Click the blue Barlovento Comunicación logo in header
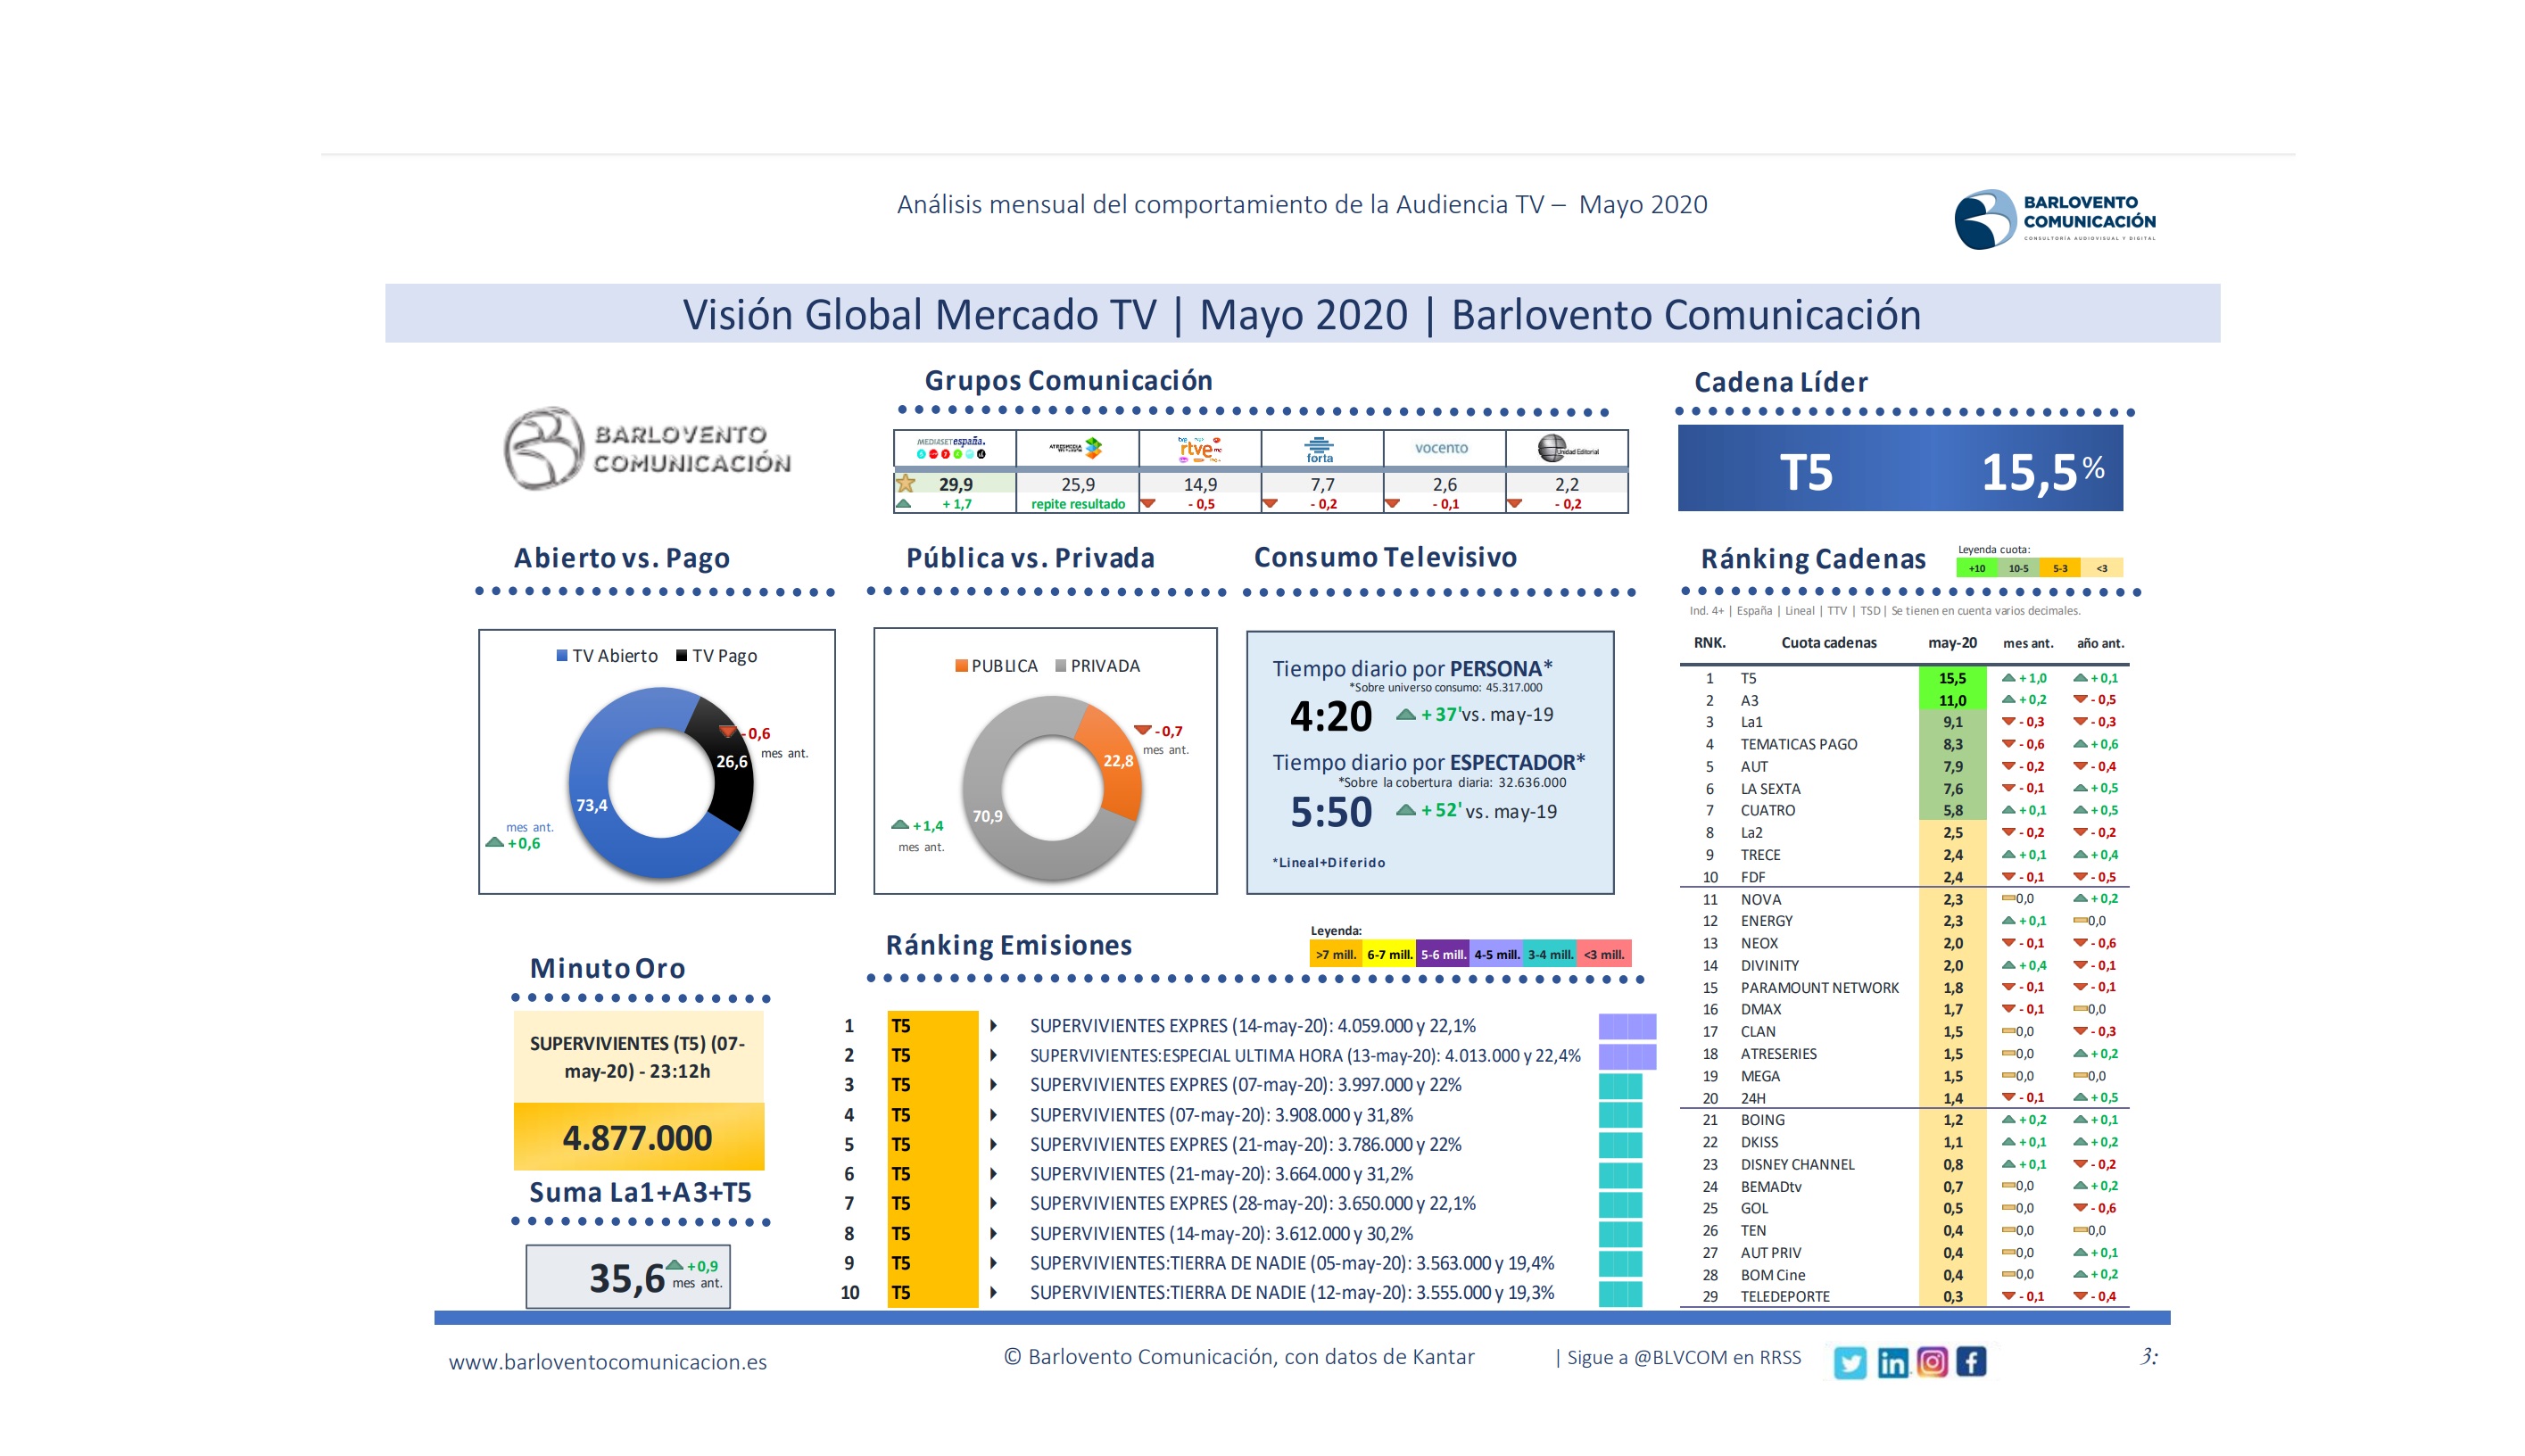The width and height of the screenshot is (2525, 1456). click(x=2054, y=219)
